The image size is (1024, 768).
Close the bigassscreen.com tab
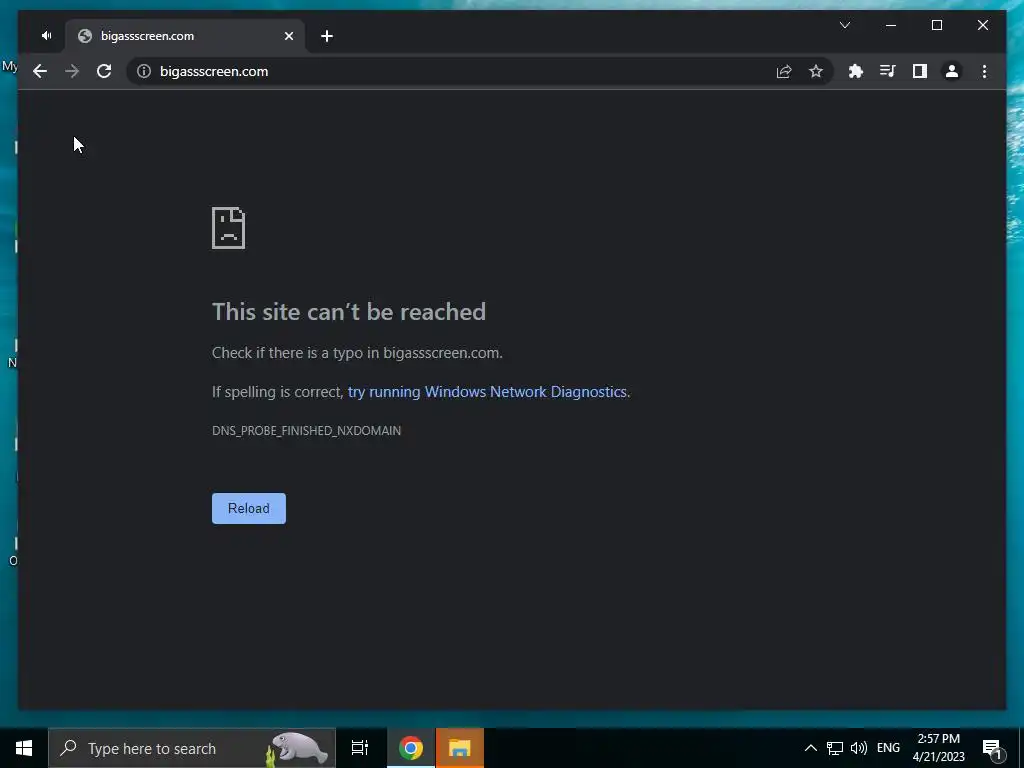289,36
